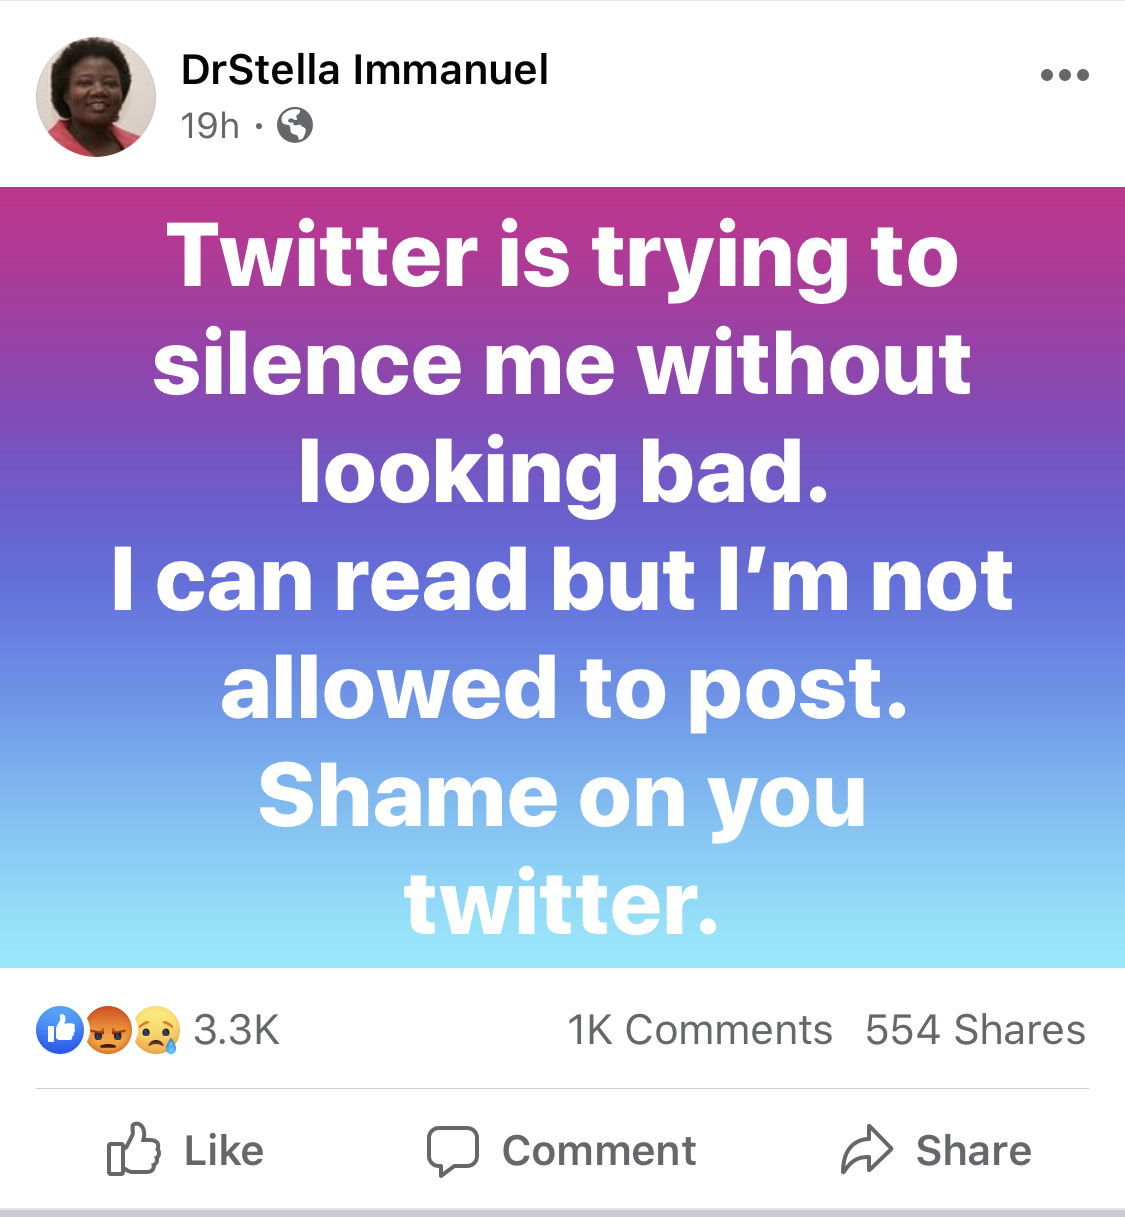Screen dimensions: 1125x1217
Task: Tap the thumbs-up outline Like icon
Action: pos(134,1150)
